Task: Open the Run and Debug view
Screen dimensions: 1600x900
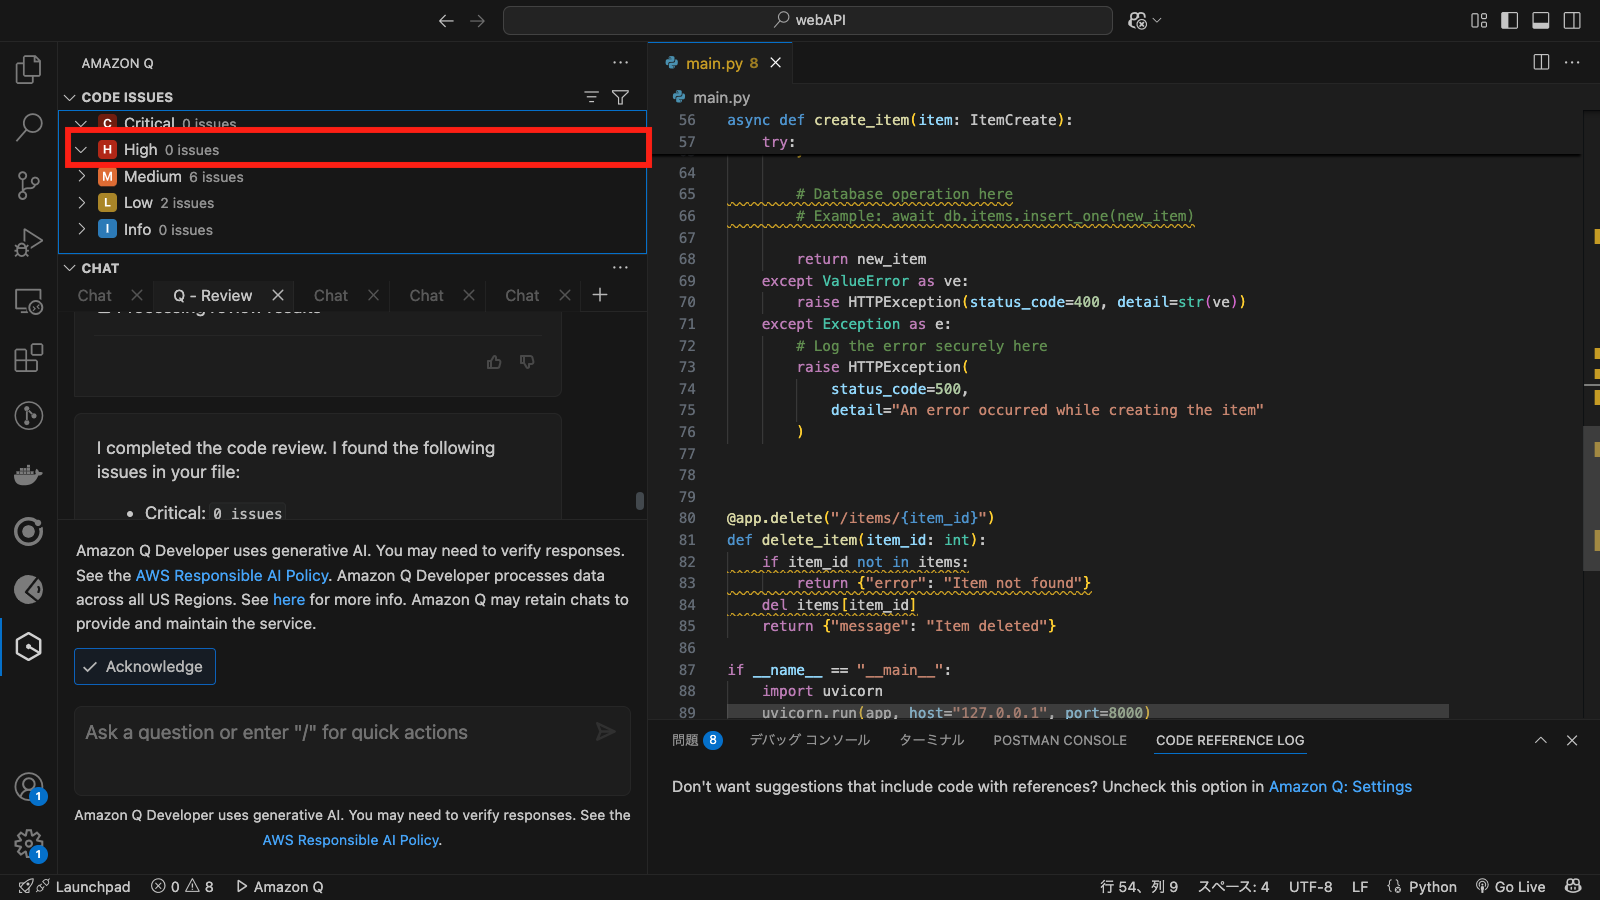Action: point(28,242)
